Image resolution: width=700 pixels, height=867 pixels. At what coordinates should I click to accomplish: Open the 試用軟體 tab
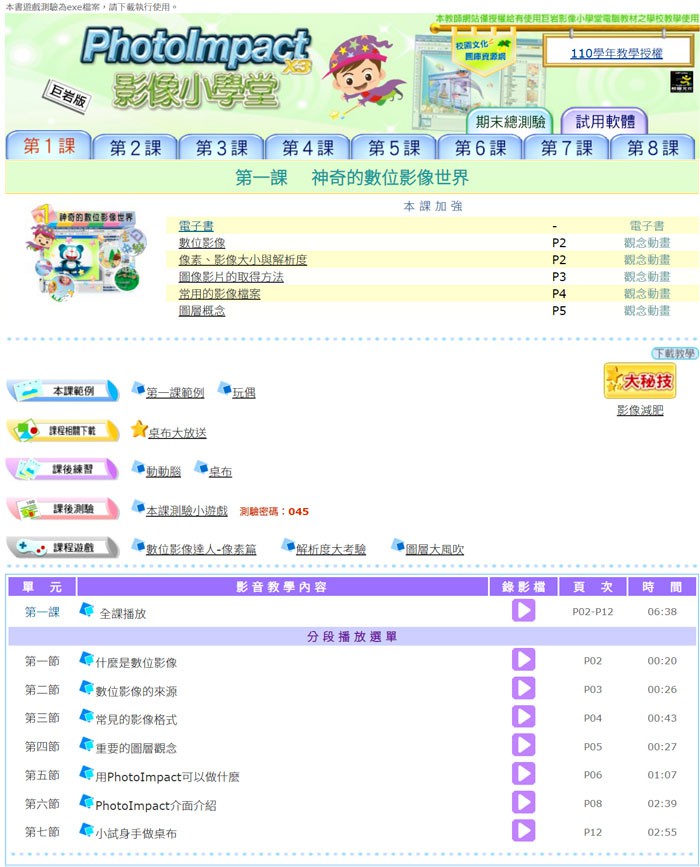(x=605, y=123)
